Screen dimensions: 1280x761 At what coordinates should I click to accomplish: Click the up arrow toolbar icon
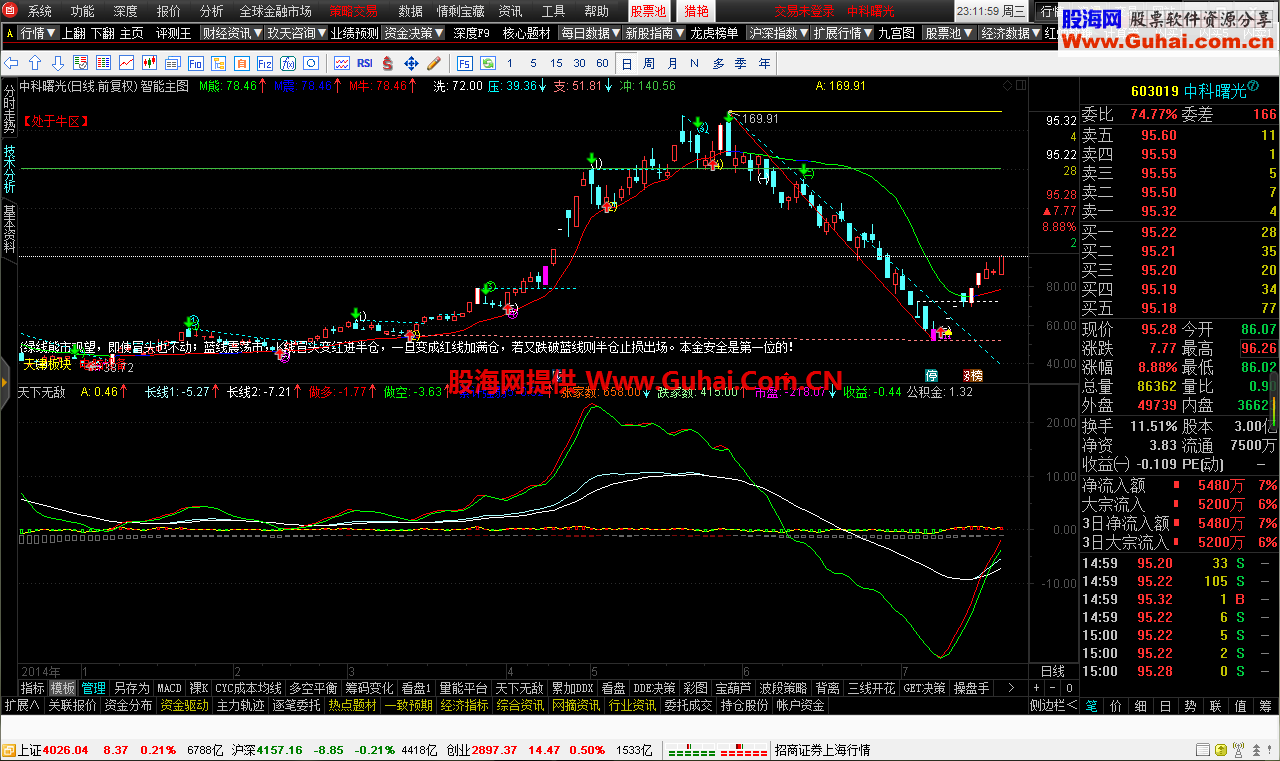[34, 63]
